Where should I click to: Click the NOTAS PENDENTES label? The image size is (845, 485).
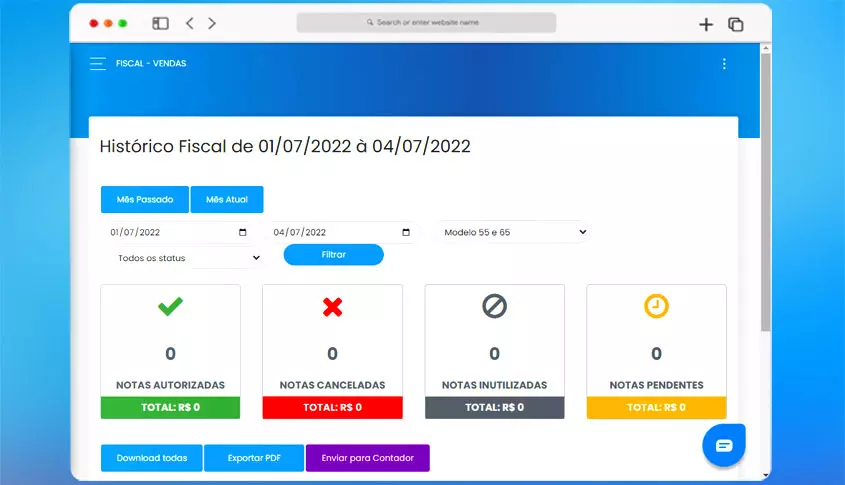[656, 385]
